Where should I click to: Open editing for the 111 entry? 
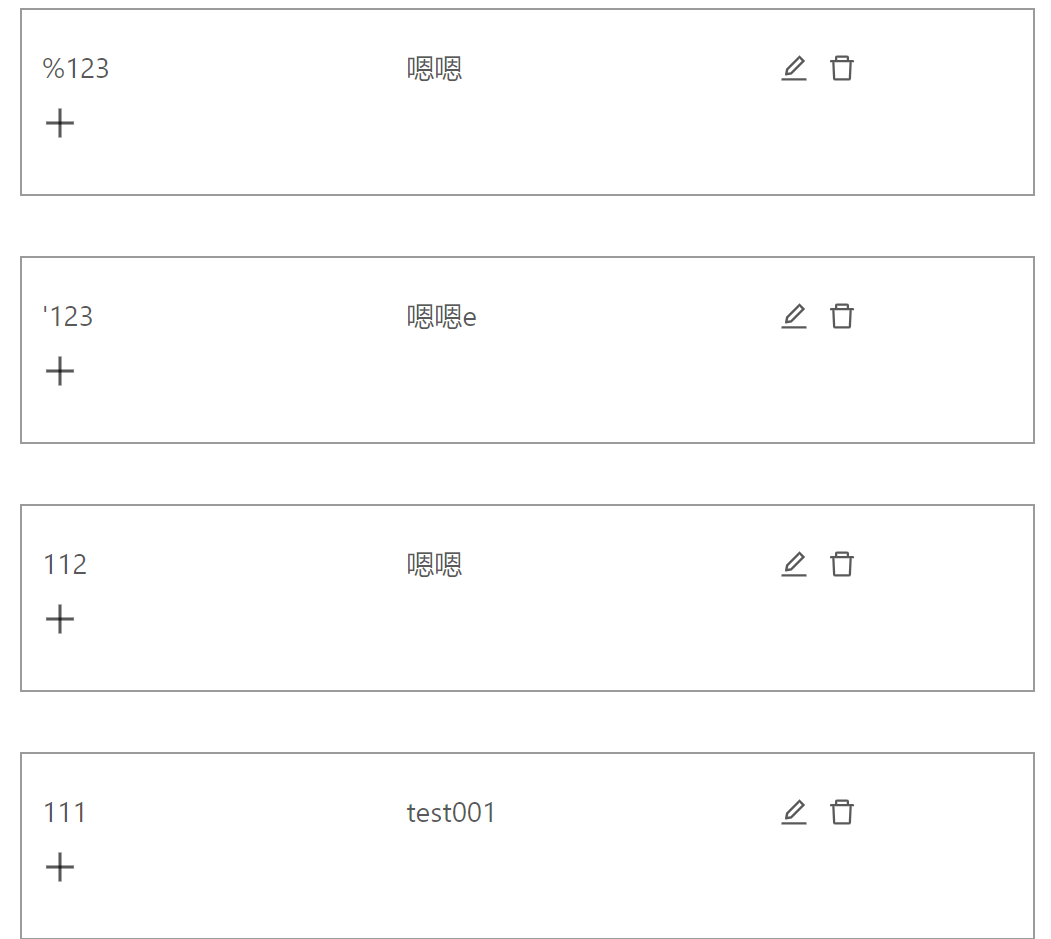coord(794,812)
